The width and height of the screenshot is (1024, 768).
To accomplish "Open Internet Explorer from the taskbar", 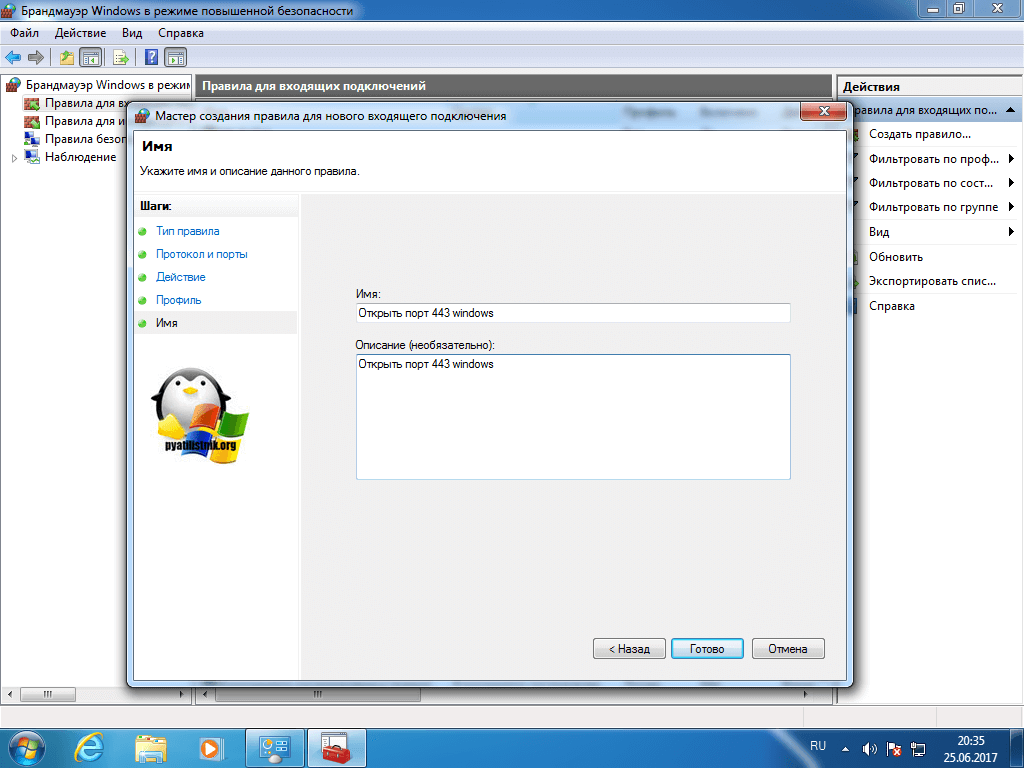I will [x=92, y=747].
